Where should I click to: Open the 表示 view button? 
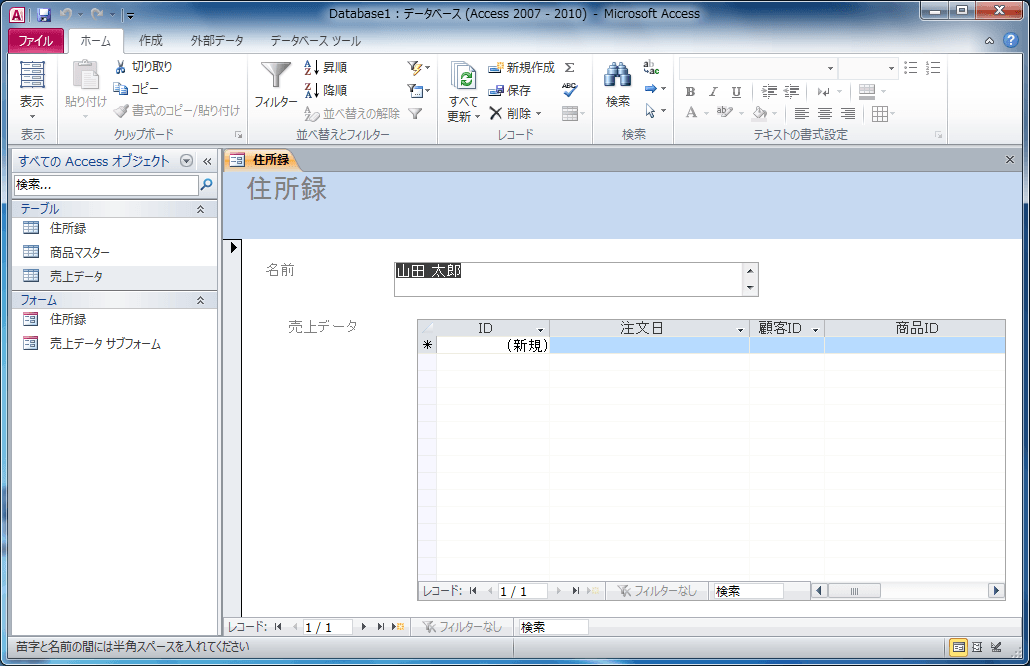(x=32, y=90)
